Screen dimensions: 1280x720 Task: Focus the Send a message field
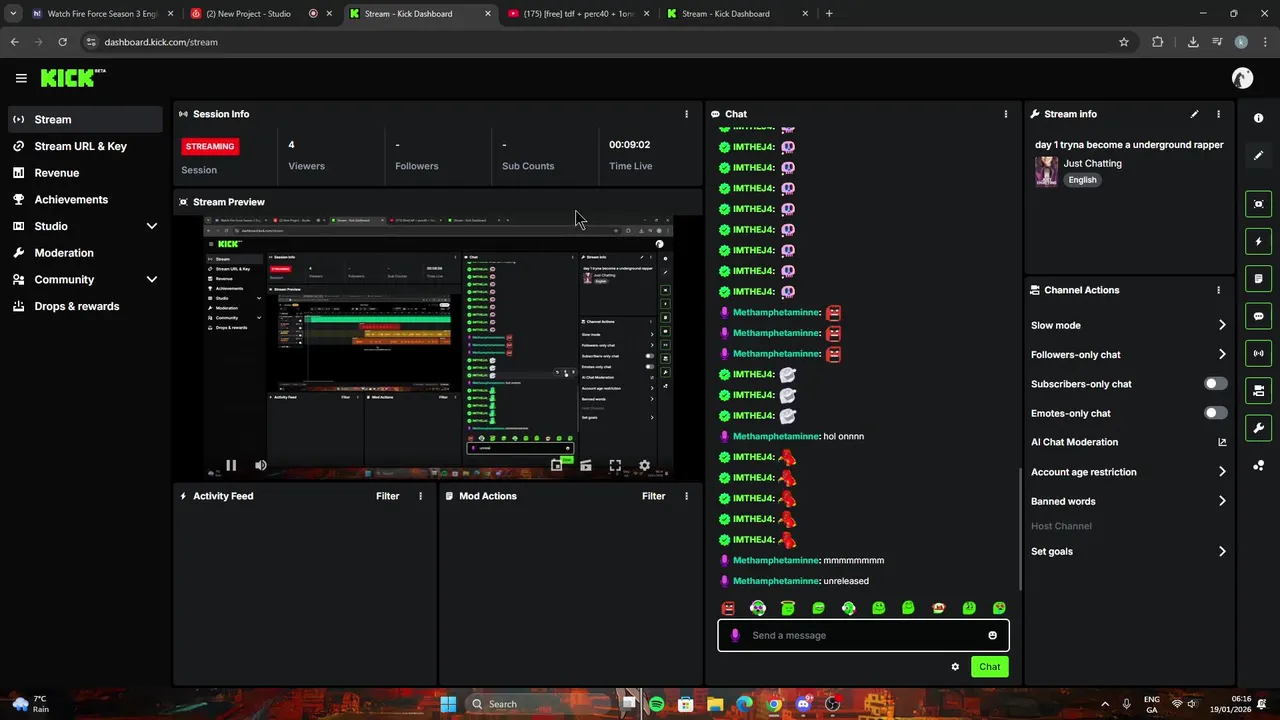click(x=863, y=635)
